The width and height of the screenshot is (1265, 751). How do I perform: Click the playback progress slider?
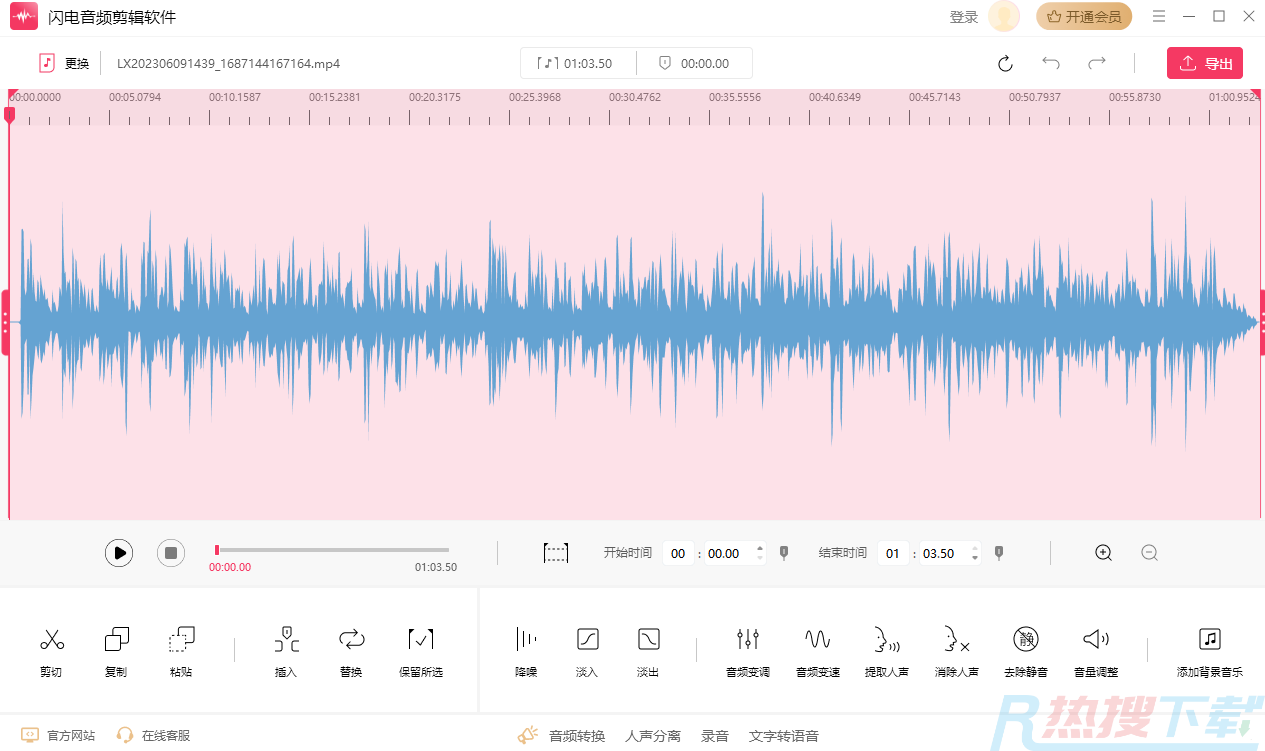pyautogui.click(x=332, y=550)
